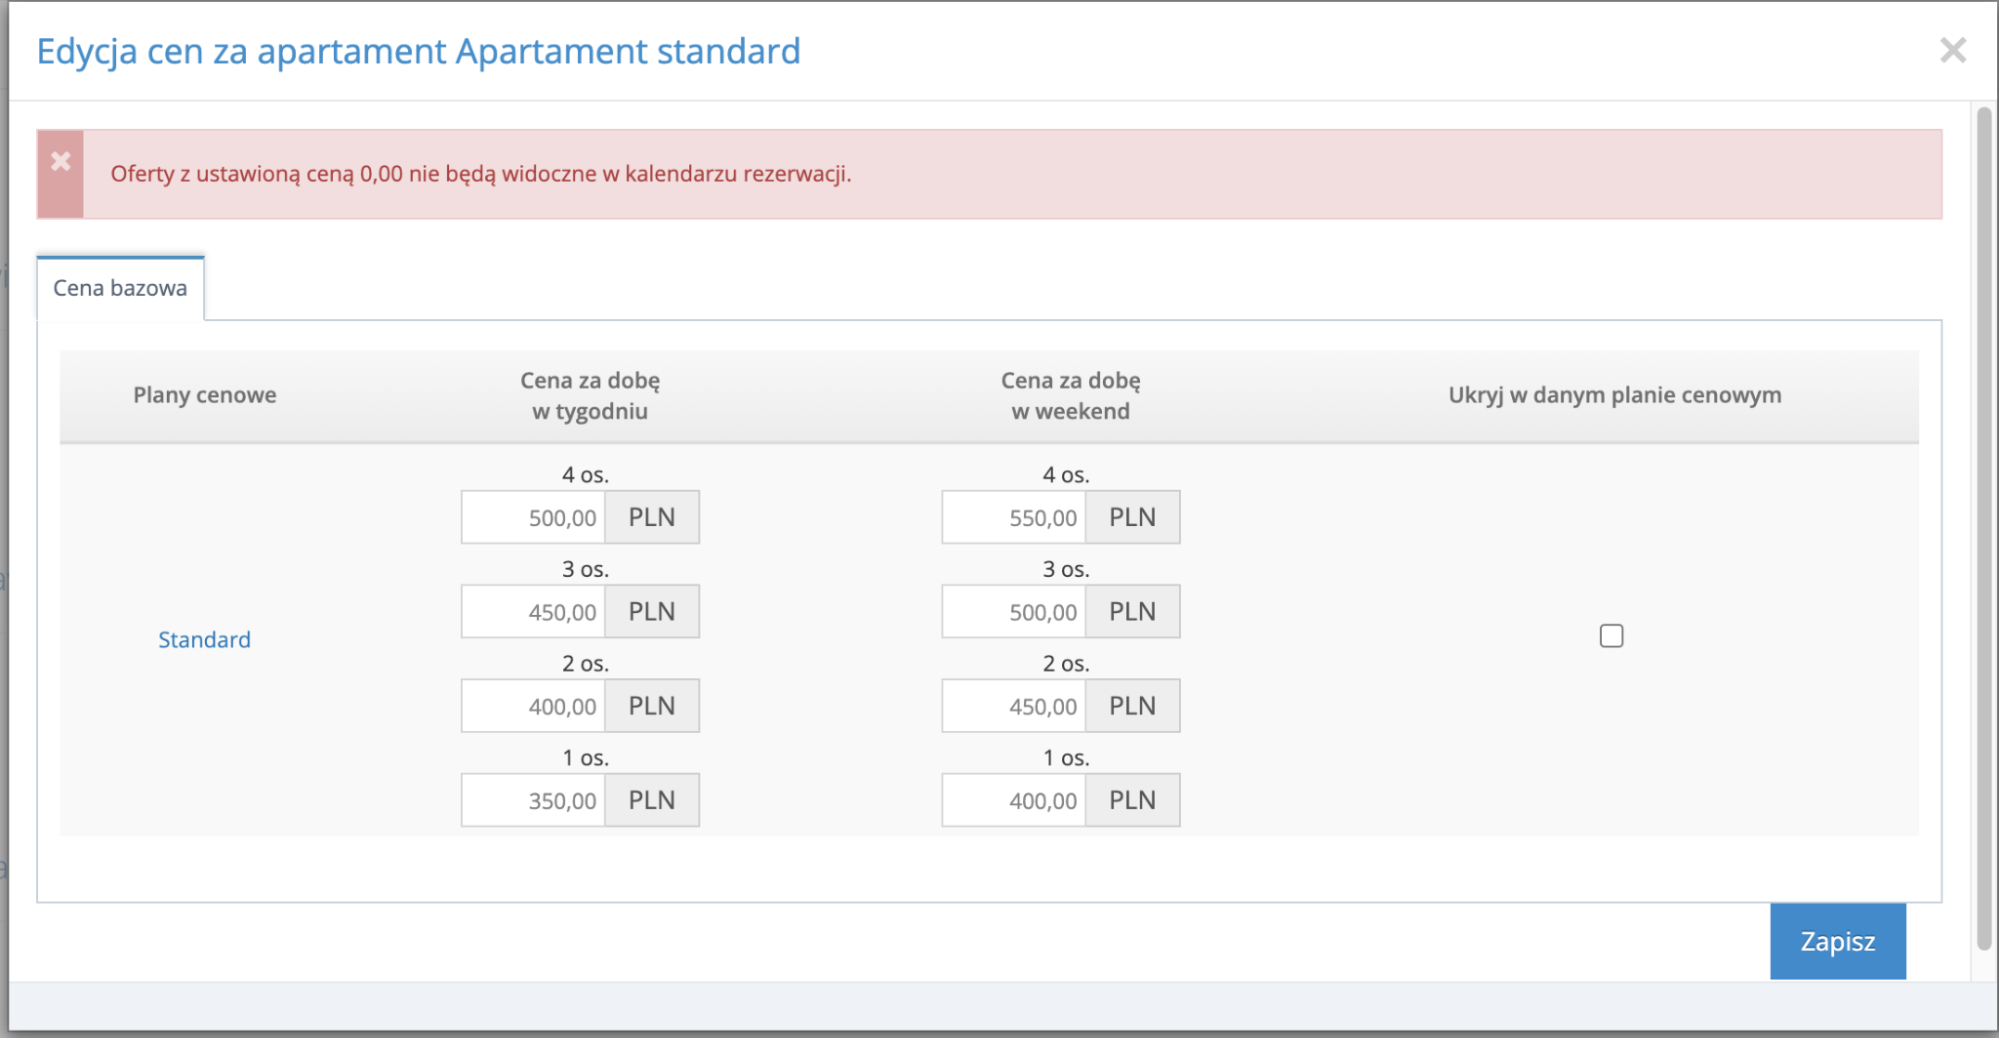Edit weekday price for 4 persons
1999x1038 pixels.
[534, 517]
